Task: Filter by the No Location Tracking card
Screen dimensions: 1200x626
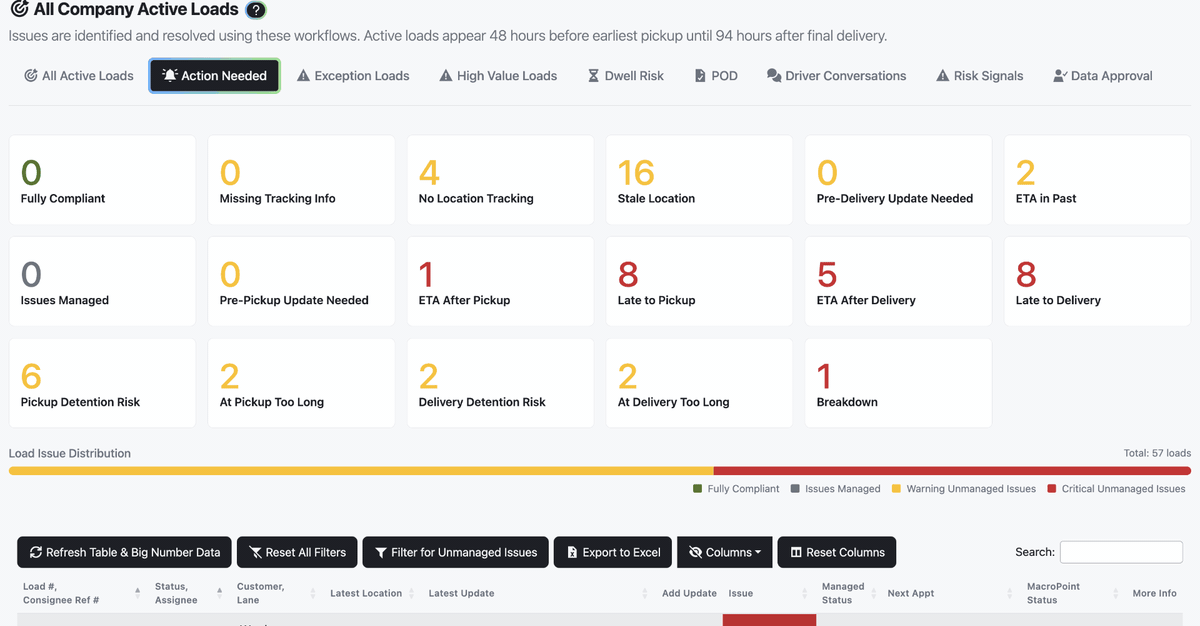Action: pos(500,180)
